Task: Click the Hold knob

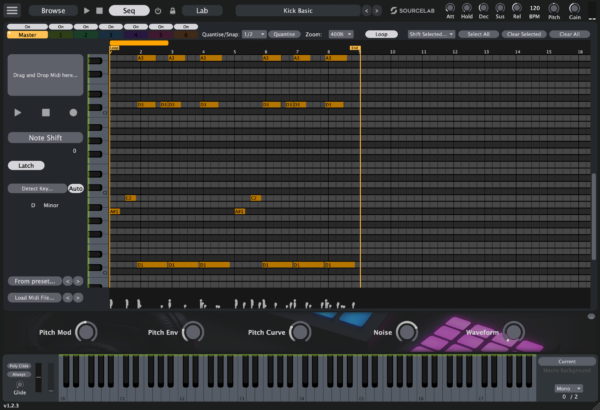Action: pyautogui.click(x=466, y=8)
